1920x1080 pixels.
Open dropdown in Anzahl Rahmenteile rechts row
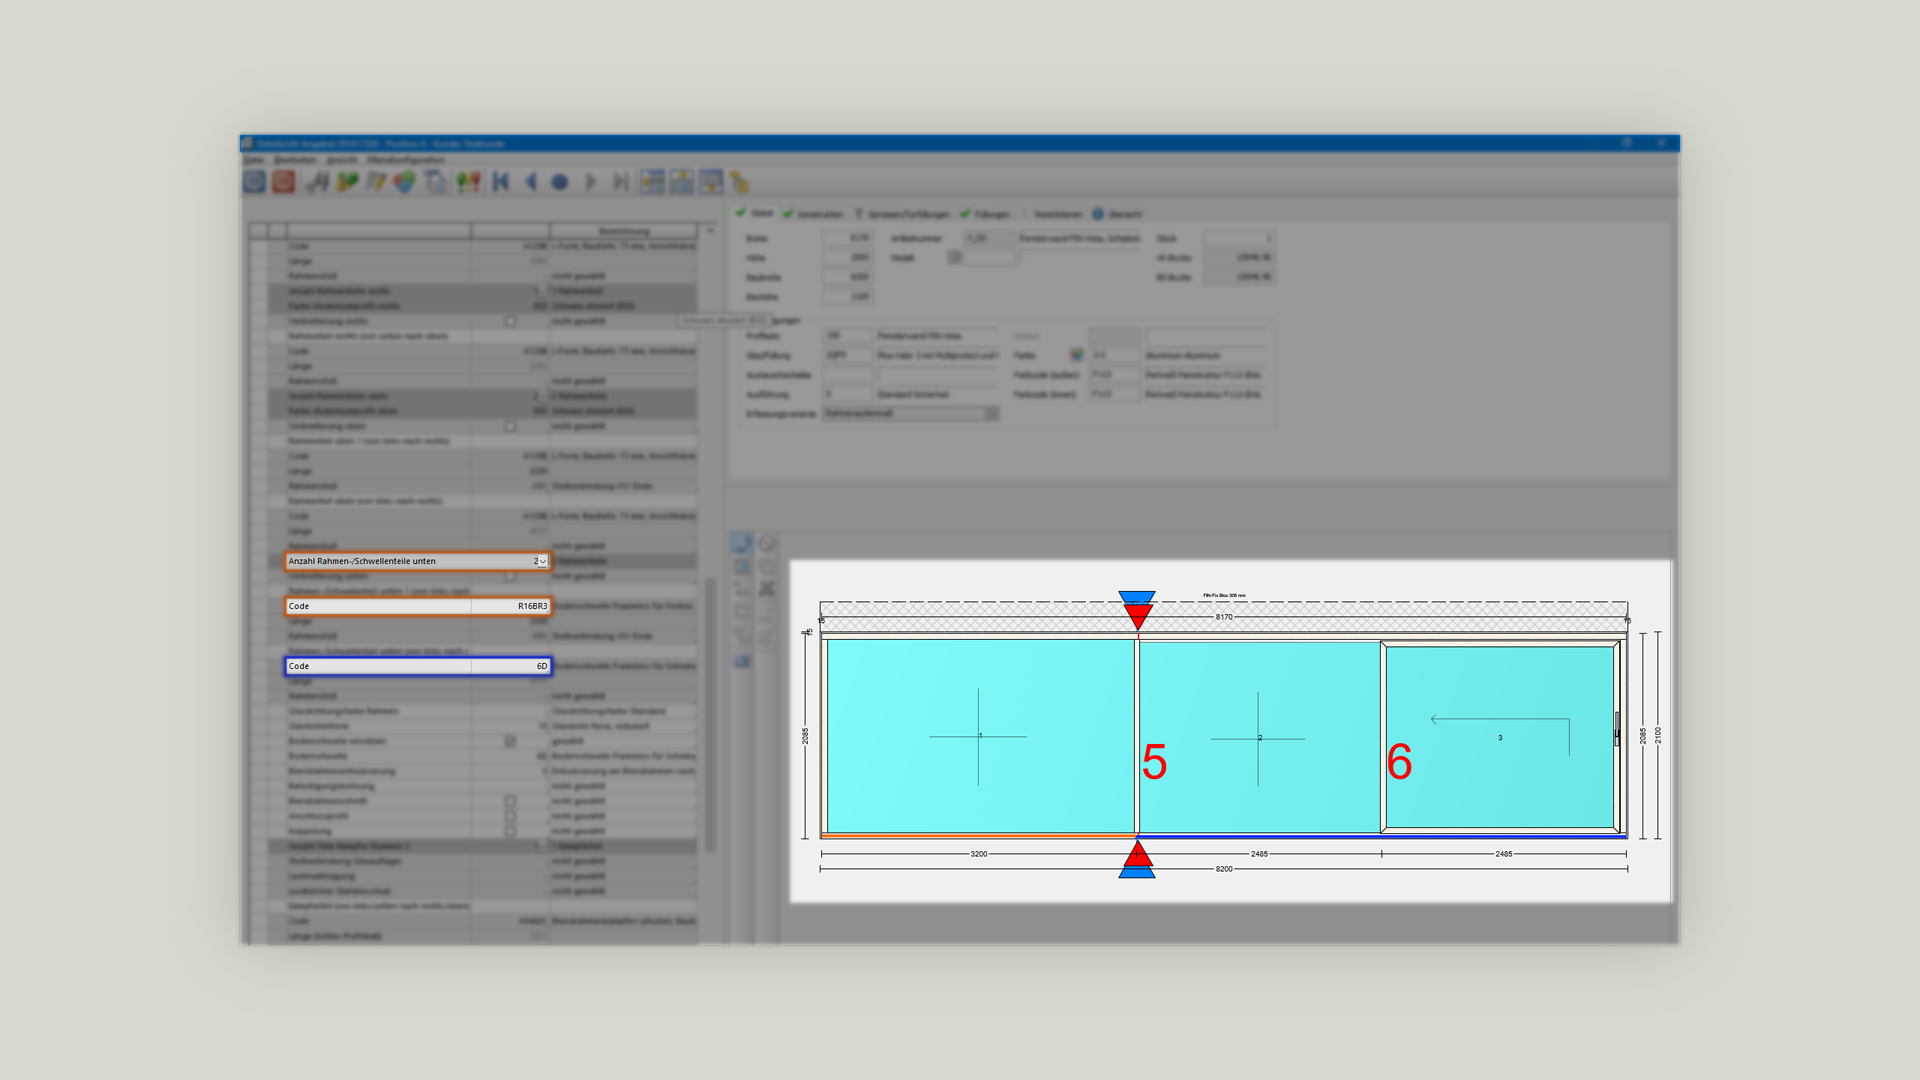pyautogui.click(x=543, y=291)
